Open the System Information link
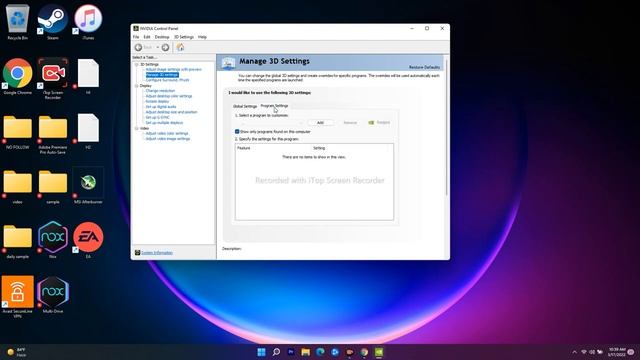Viewport: 640px width, 360px height. (157, 253)
